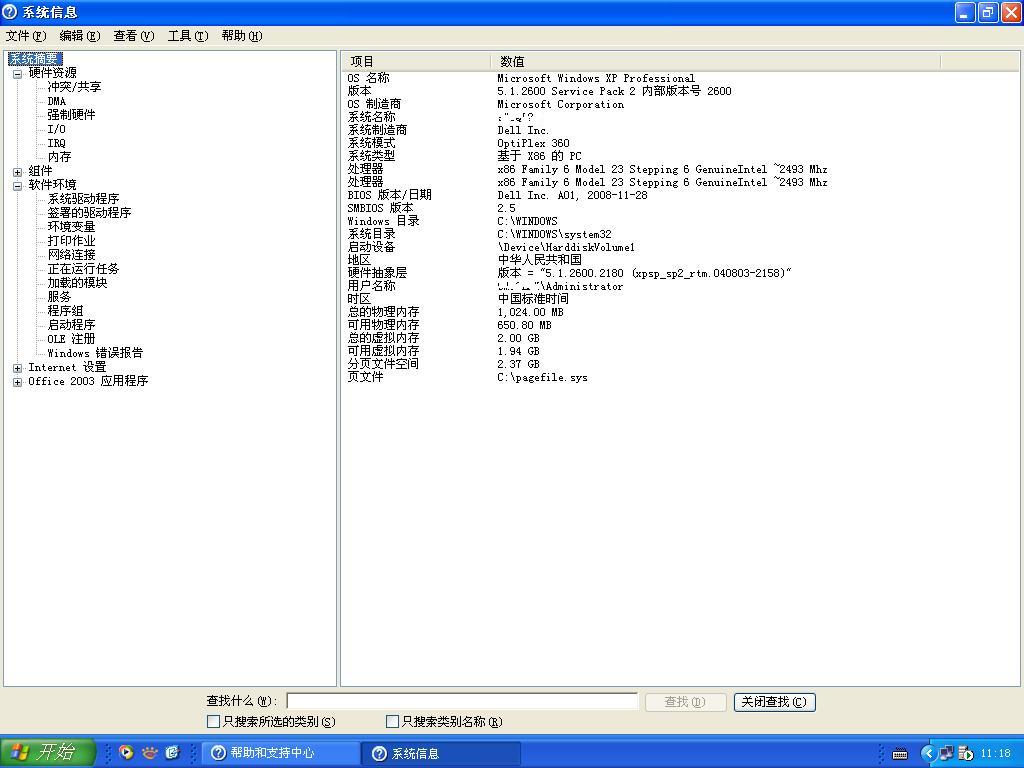Select 系统驱动程序 in the tree
Viewport: 1024px width, 768px height.
[x=83, y=199]
